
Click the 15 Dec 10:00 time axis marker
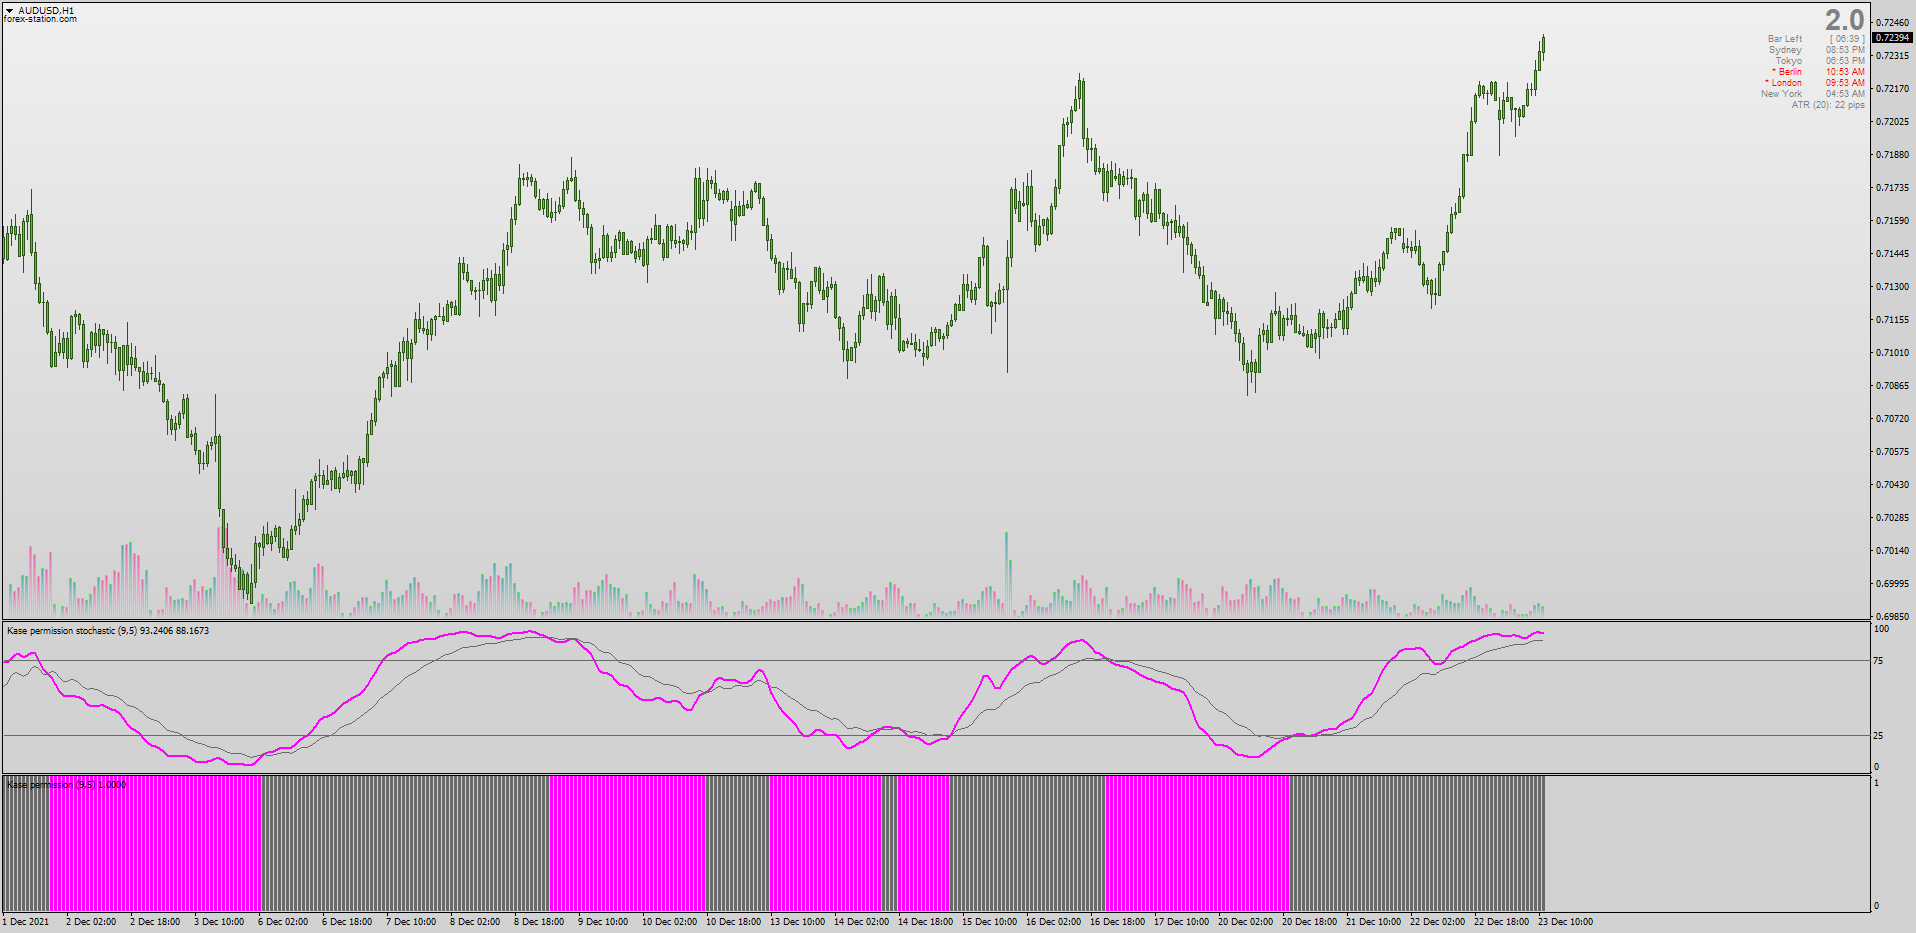[x=989, y=922]
